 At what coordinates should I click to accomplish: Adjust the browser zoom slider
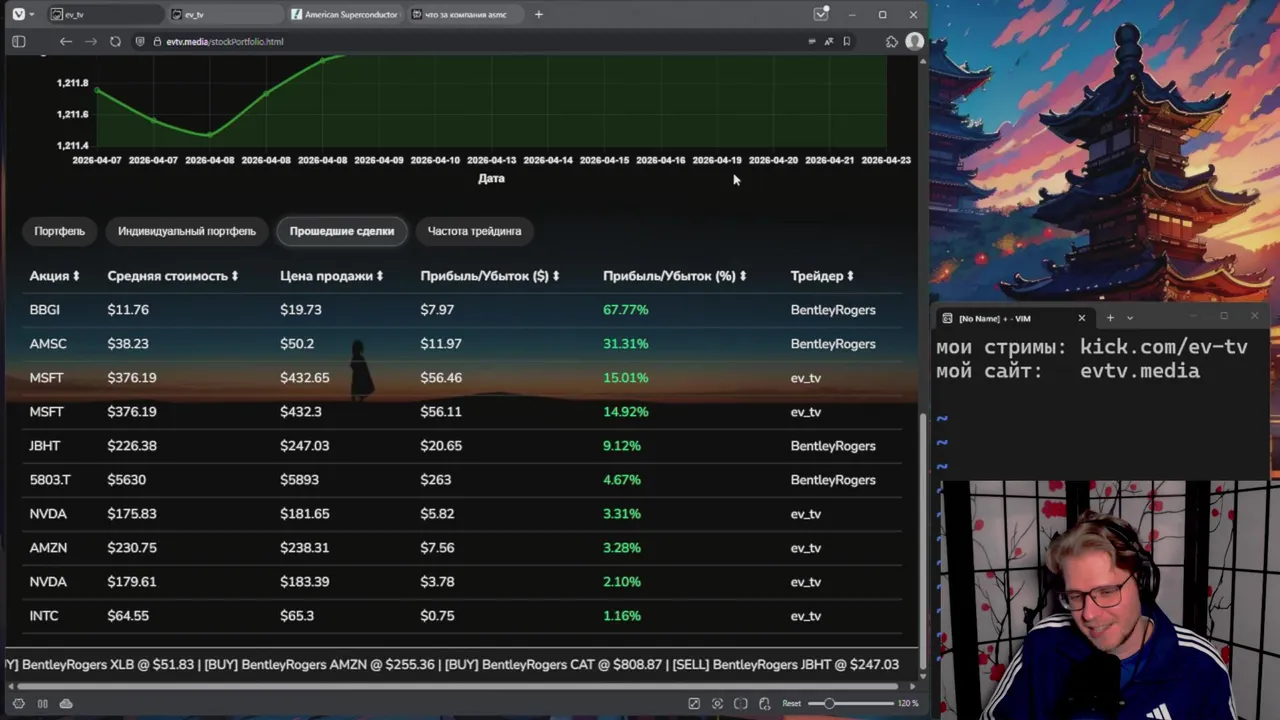[x=850, y=703]
